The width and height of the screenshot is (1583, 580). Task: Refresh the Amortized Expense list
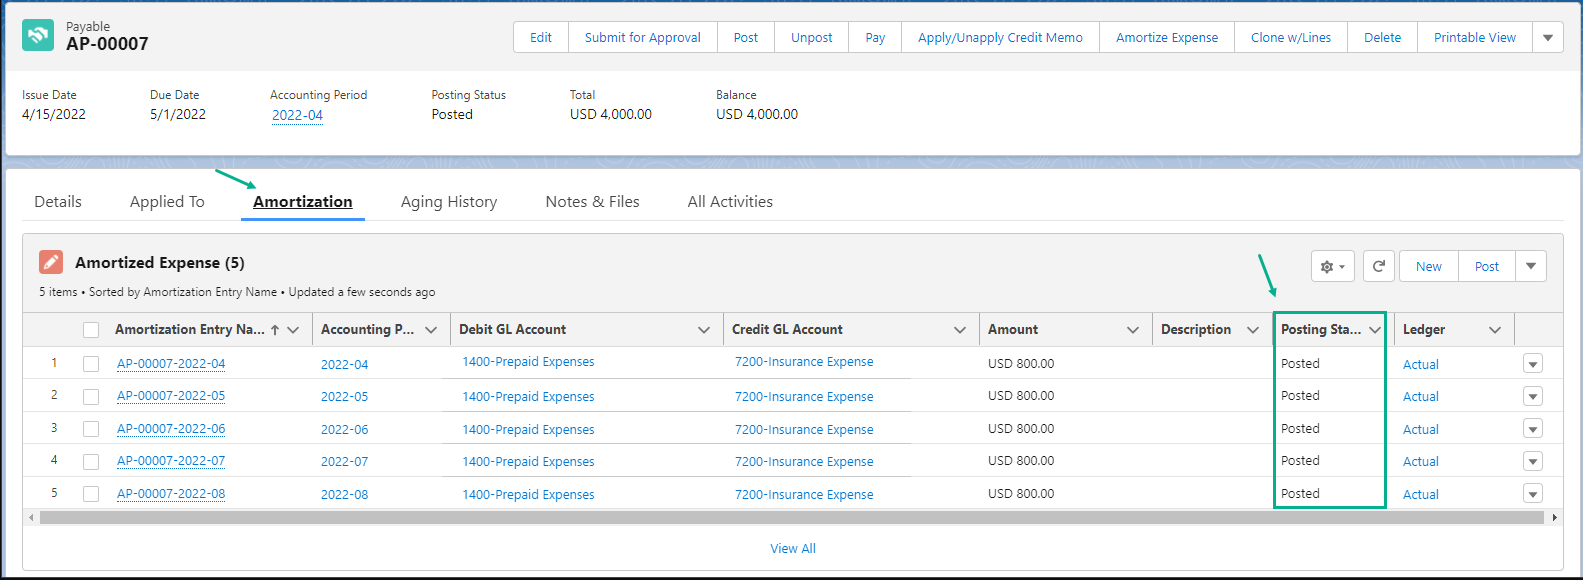click(1378, 266)
